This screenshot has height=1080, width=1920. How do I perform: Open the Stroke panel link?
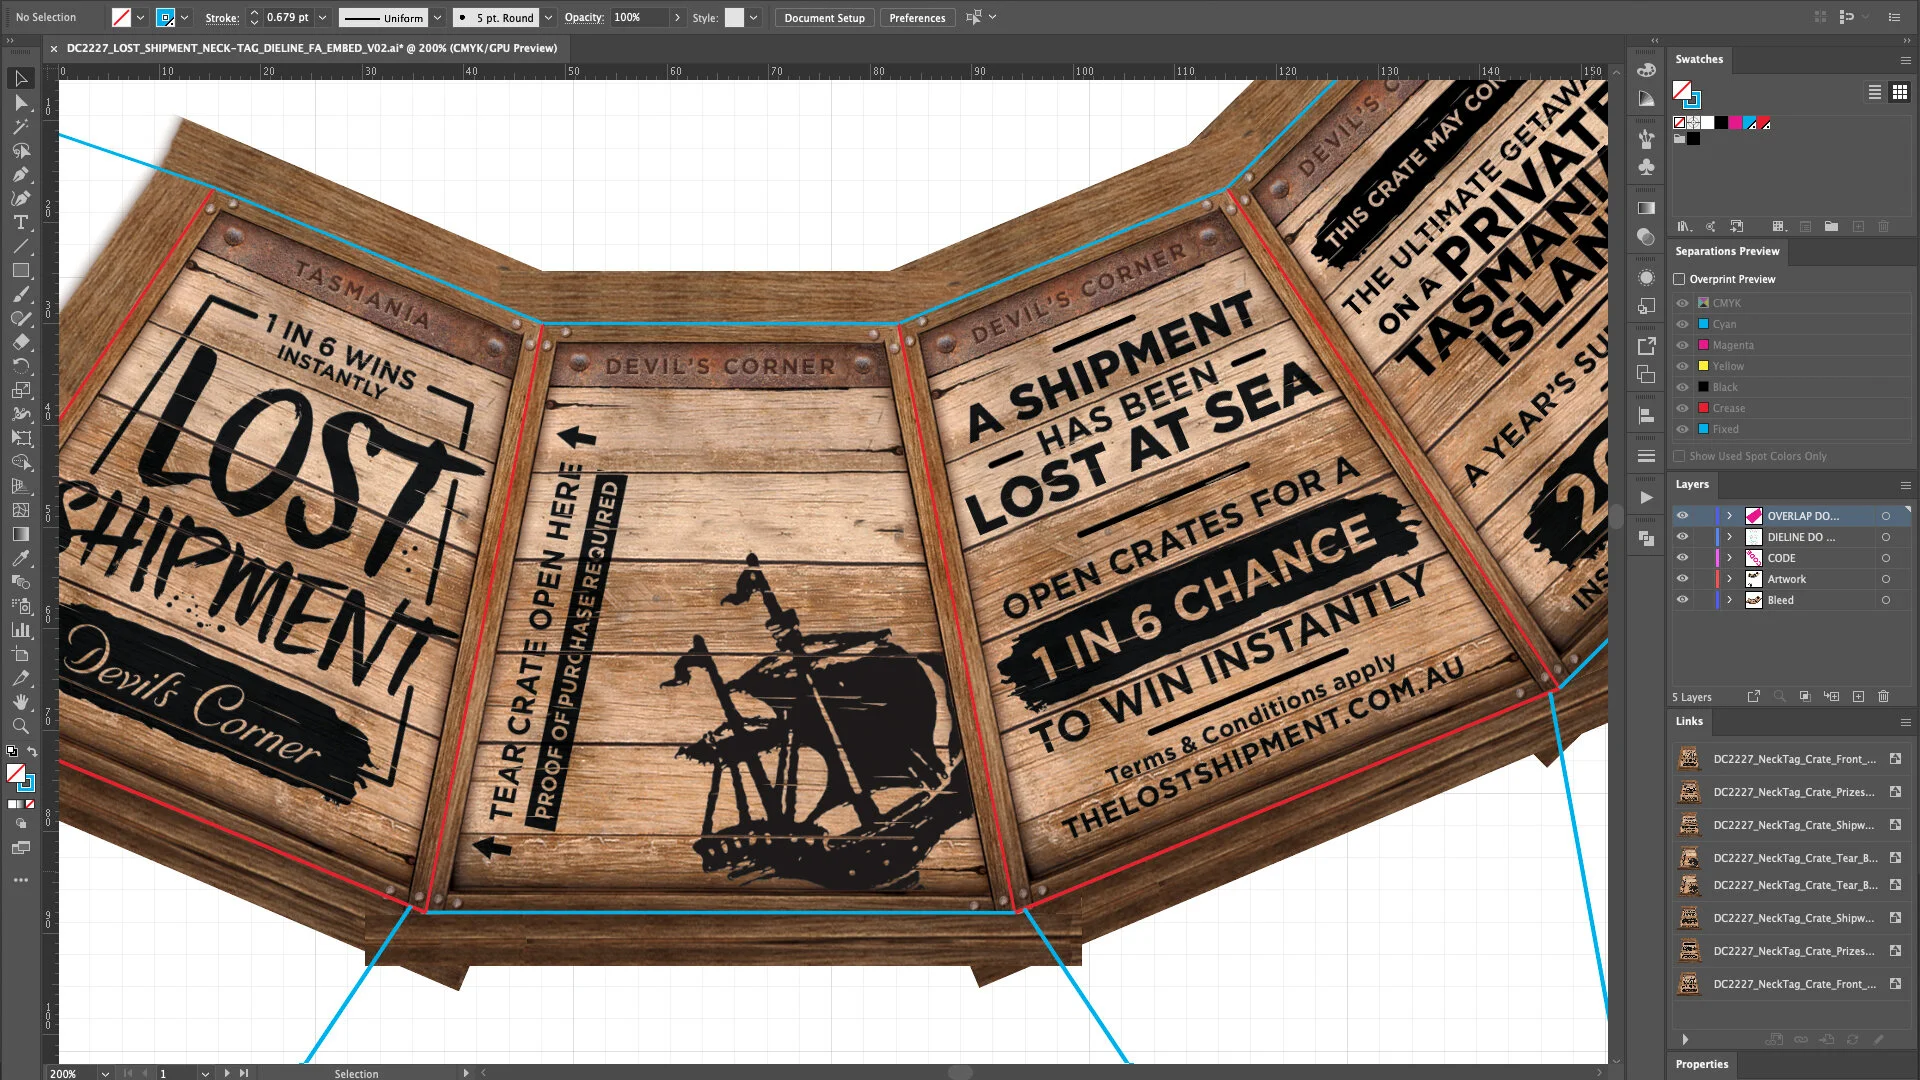[222, 18]
